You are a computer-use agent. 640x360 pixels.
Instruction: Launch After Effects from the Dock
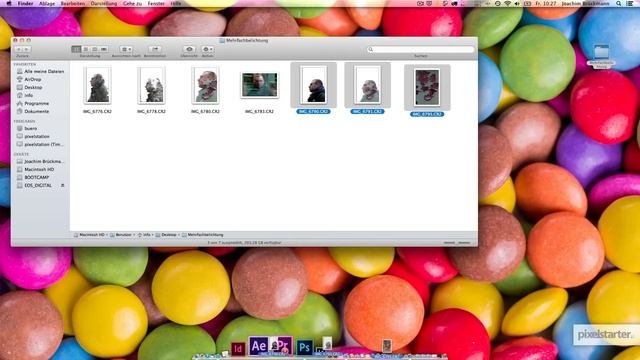[259, 346]
